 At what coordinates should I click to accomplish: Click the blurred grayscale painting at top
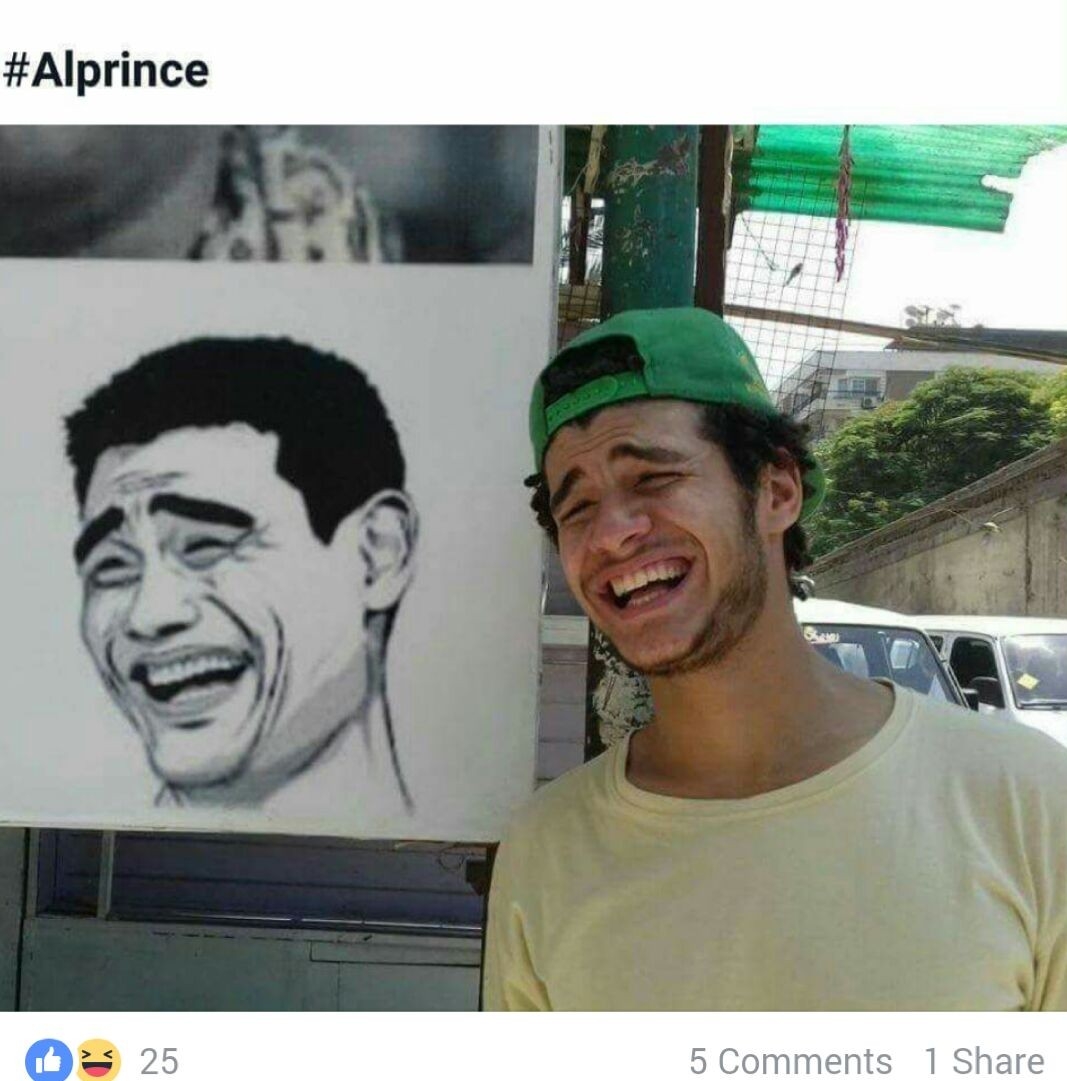point(267,193)
